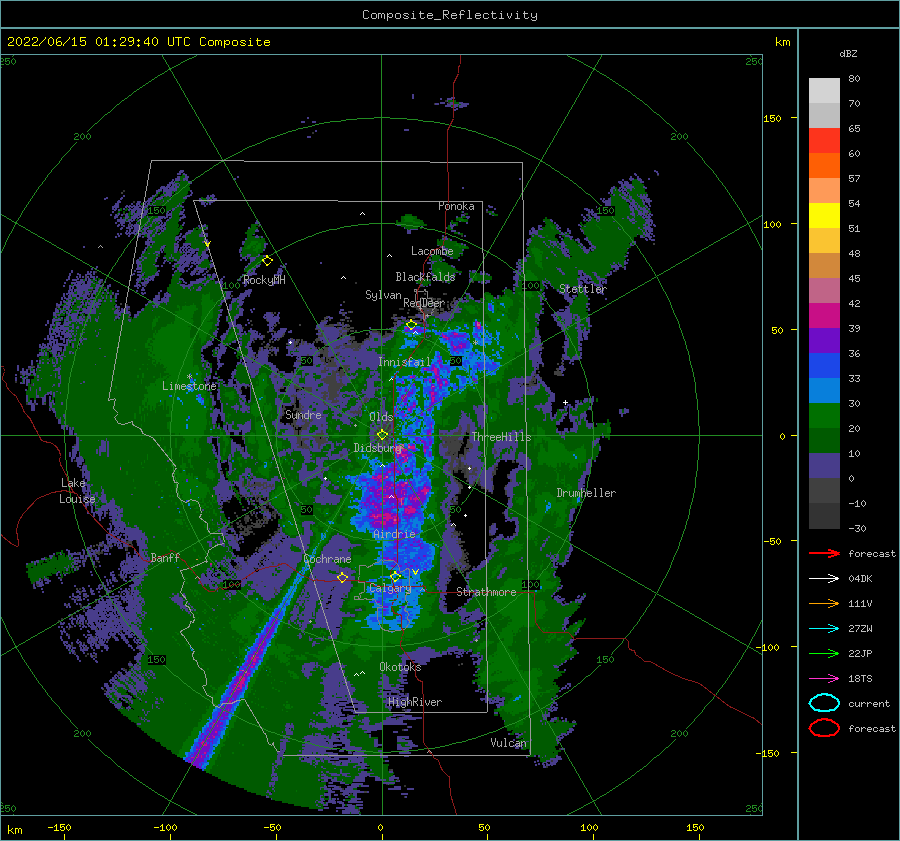Image resolution: width=900 pixels, height=841 pixels.
Task: Click the Limestone station label
Action: 189,386
